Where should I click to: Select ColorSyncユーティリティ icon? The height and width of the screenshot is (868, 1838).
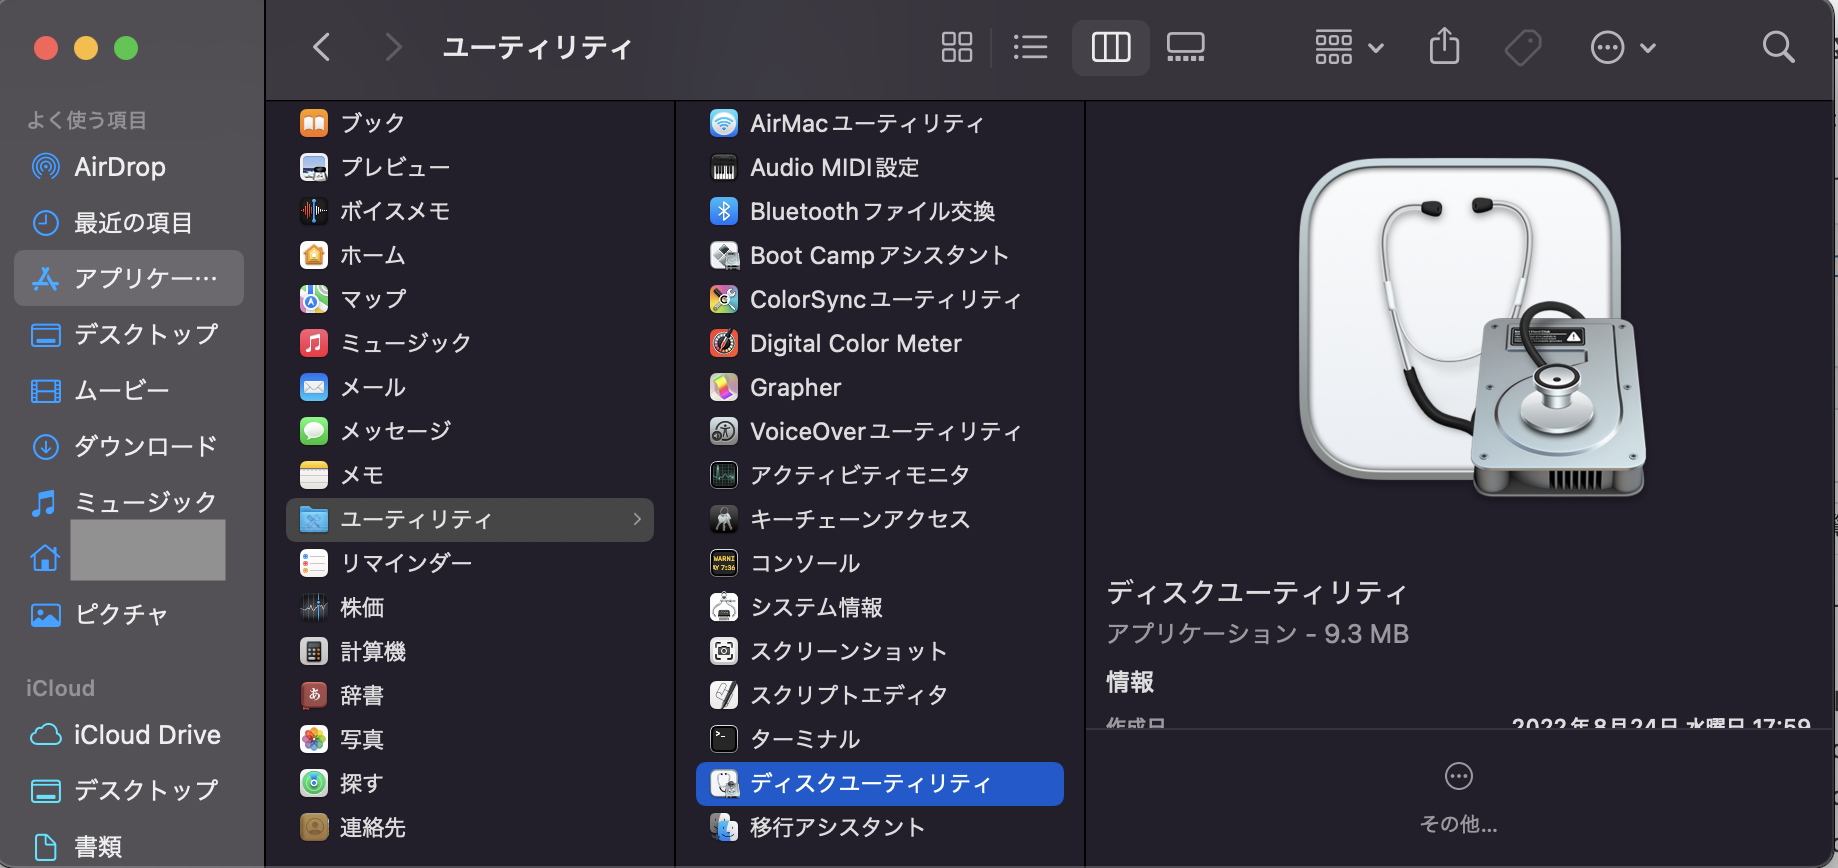724,299
